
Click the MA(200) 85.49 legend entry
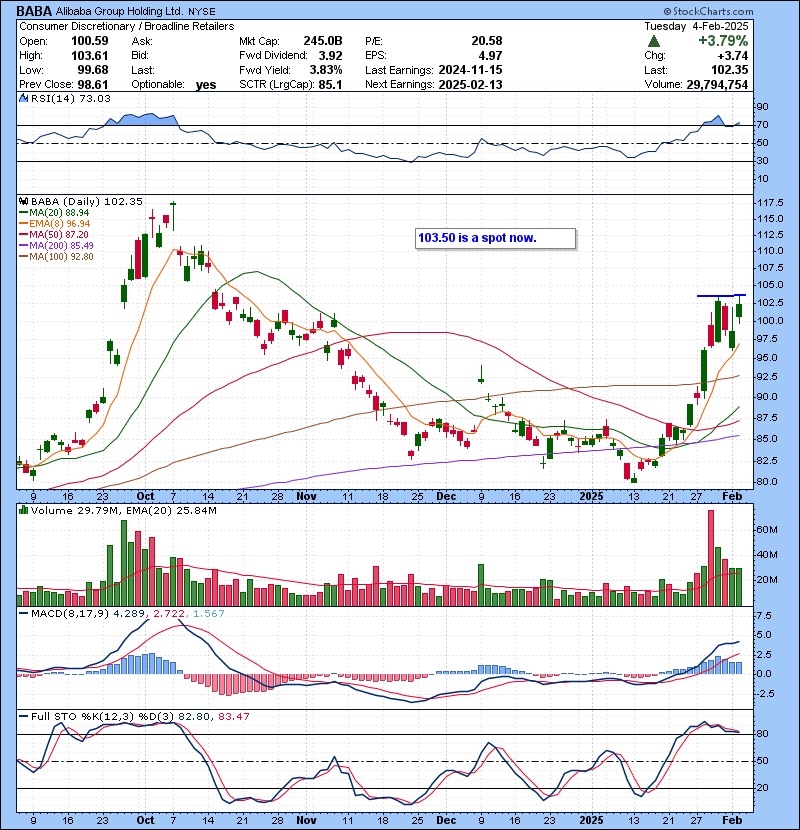click(x=56, y=246)
